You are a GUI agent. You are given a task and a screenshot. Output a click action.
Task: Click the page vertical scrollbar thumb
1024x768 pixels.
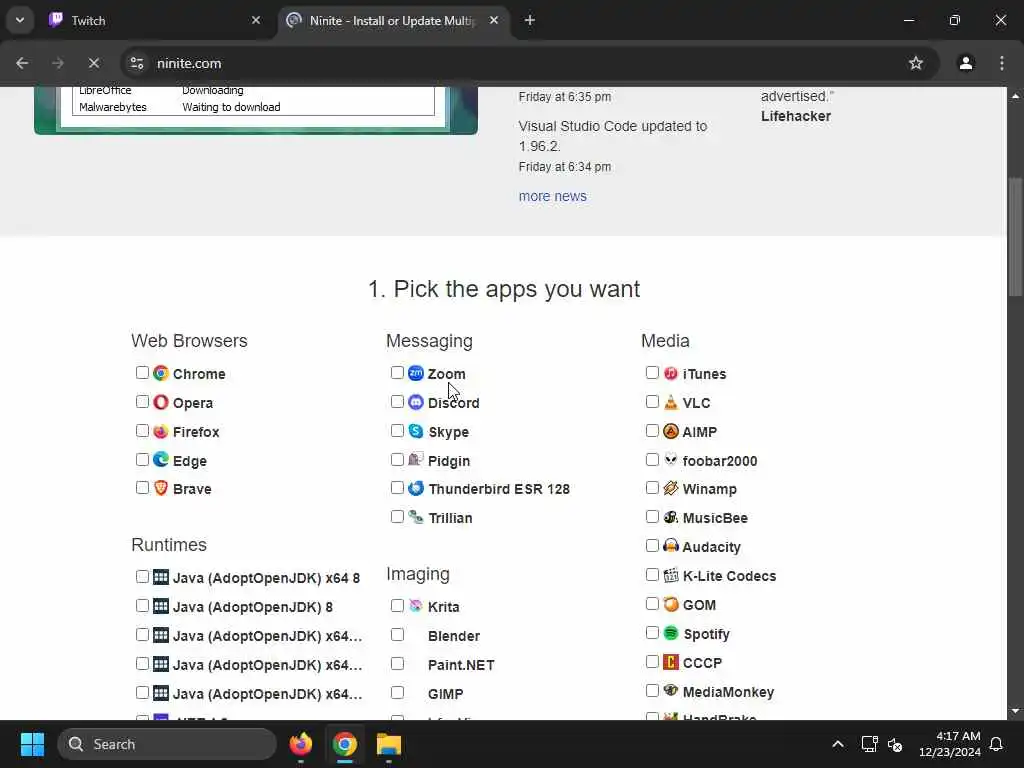1015,236
